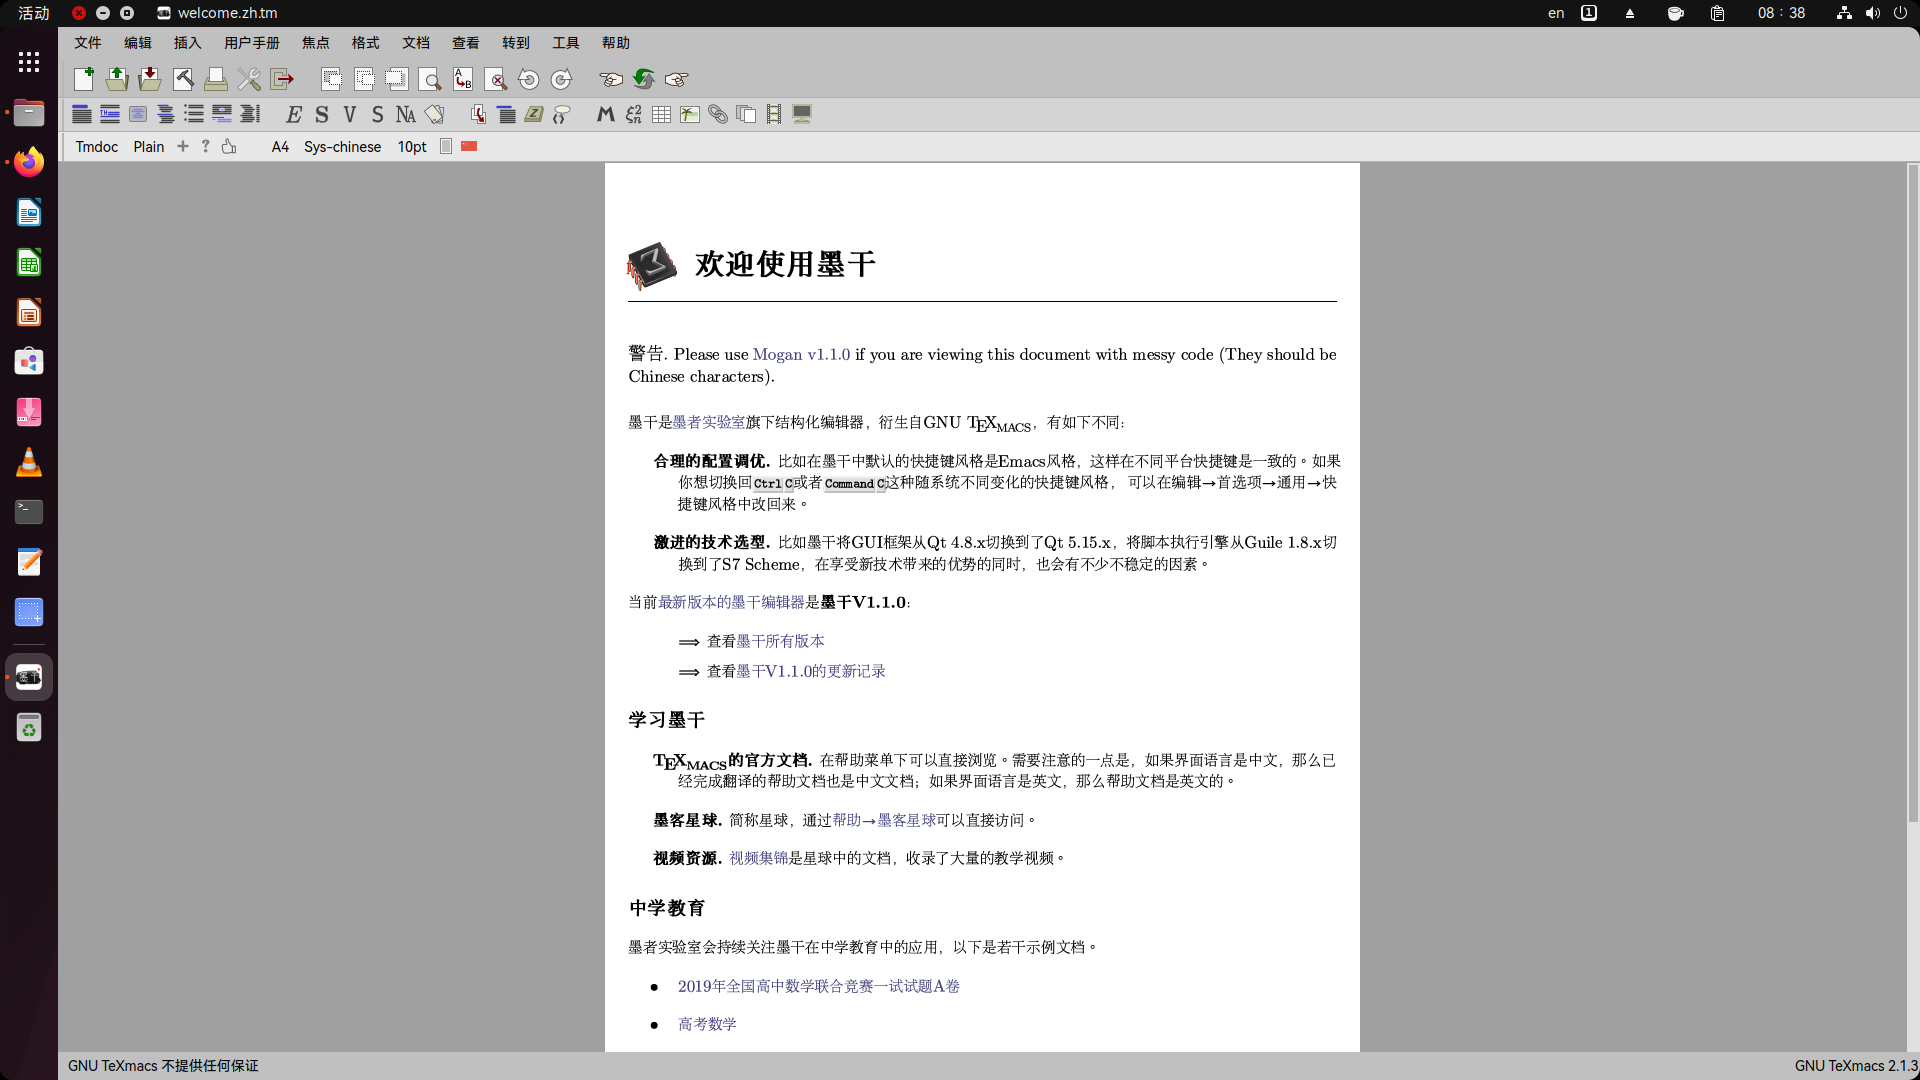Print the document with printer icon
This screenshot has height=1080, width=1920.
tap(216, 79)
